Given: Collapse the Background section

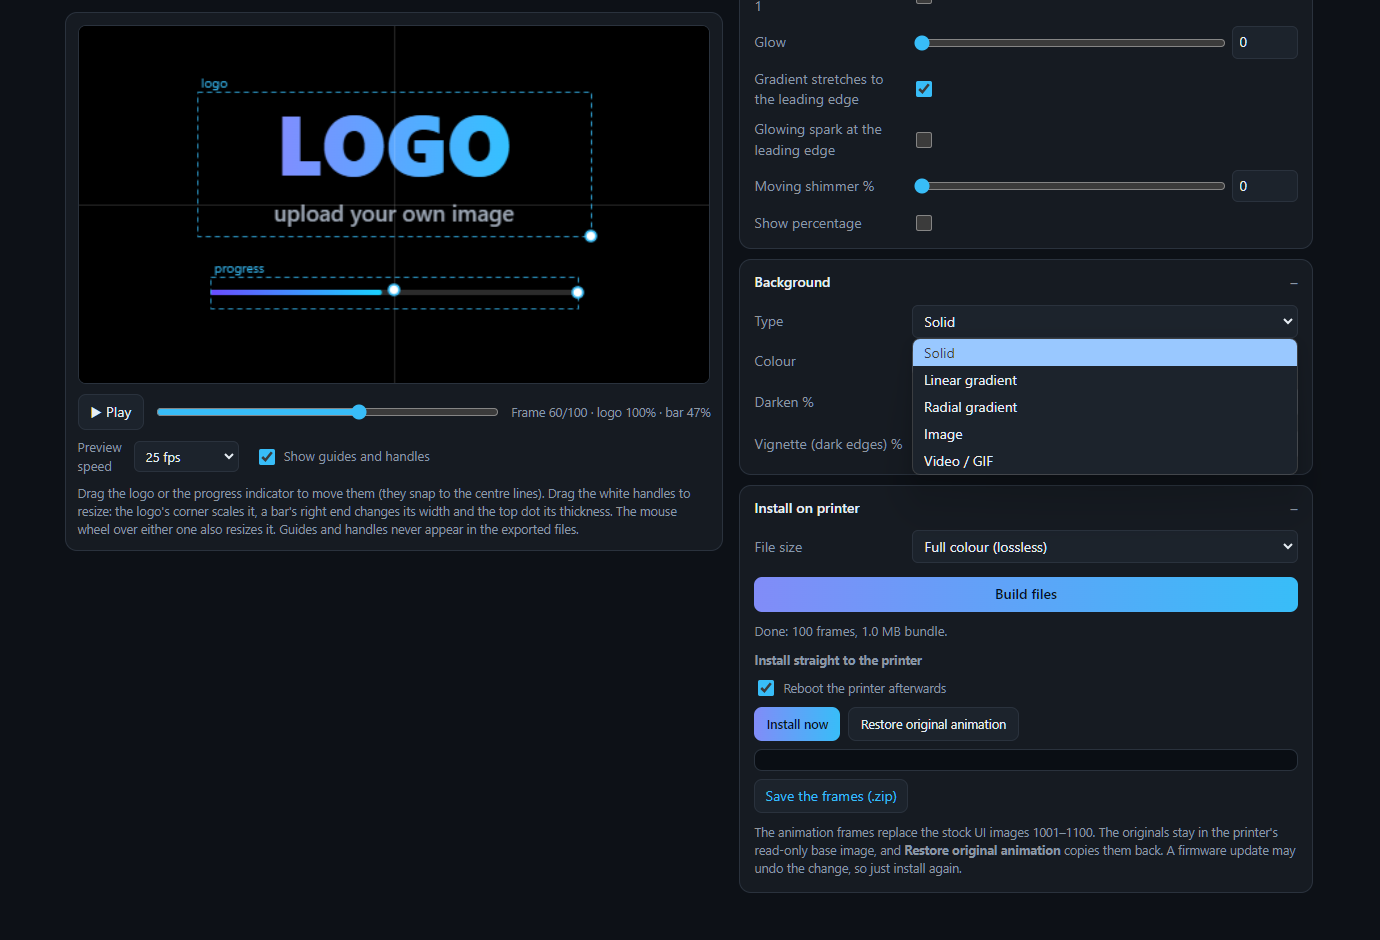Looking at the screenshot, I should point(1293,283).
